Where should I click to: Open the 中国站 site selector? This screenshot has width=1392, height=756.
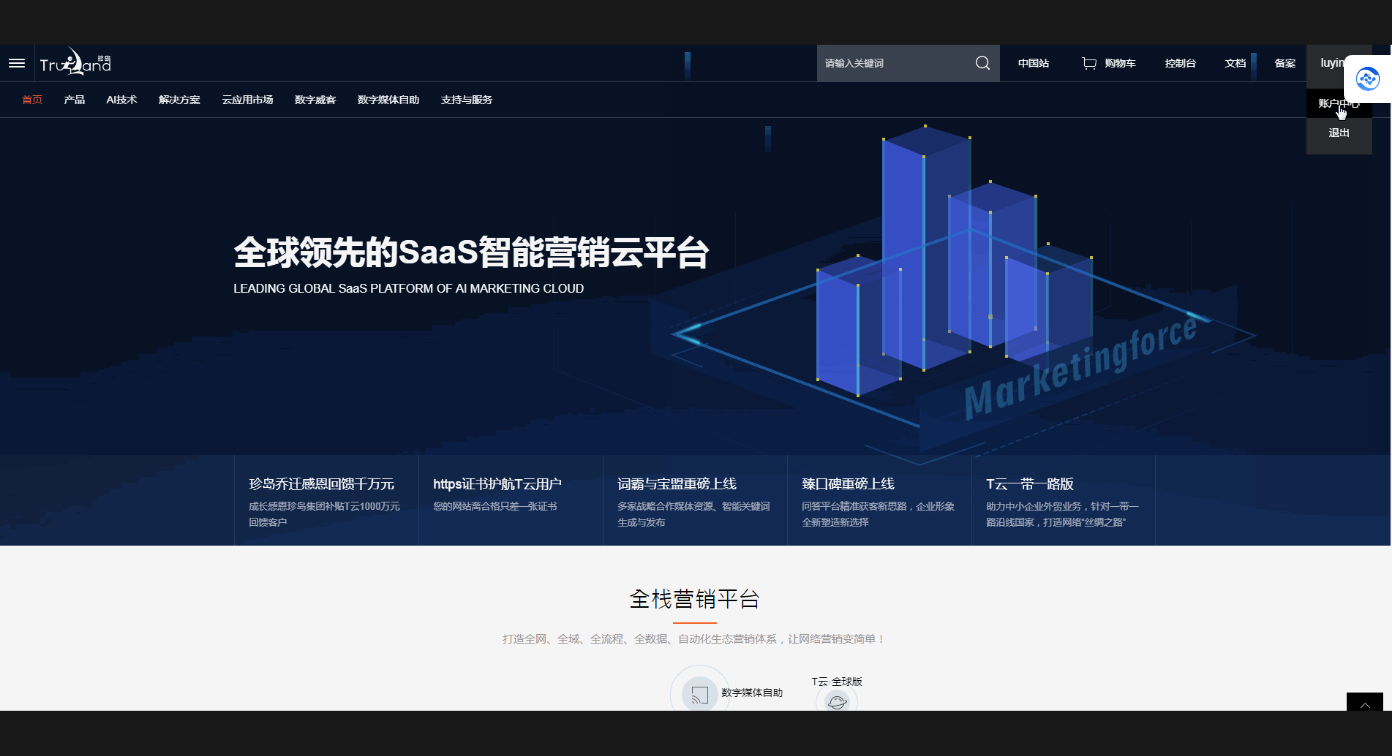click(x=1033, y=63)
